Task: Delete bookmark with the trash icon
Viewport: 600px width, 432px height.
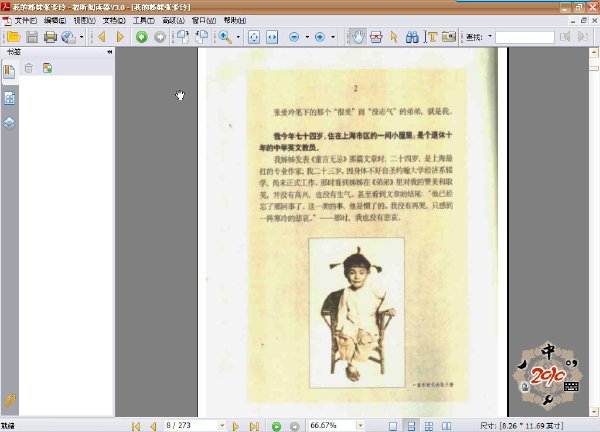Action: click(x=29, y=68)
